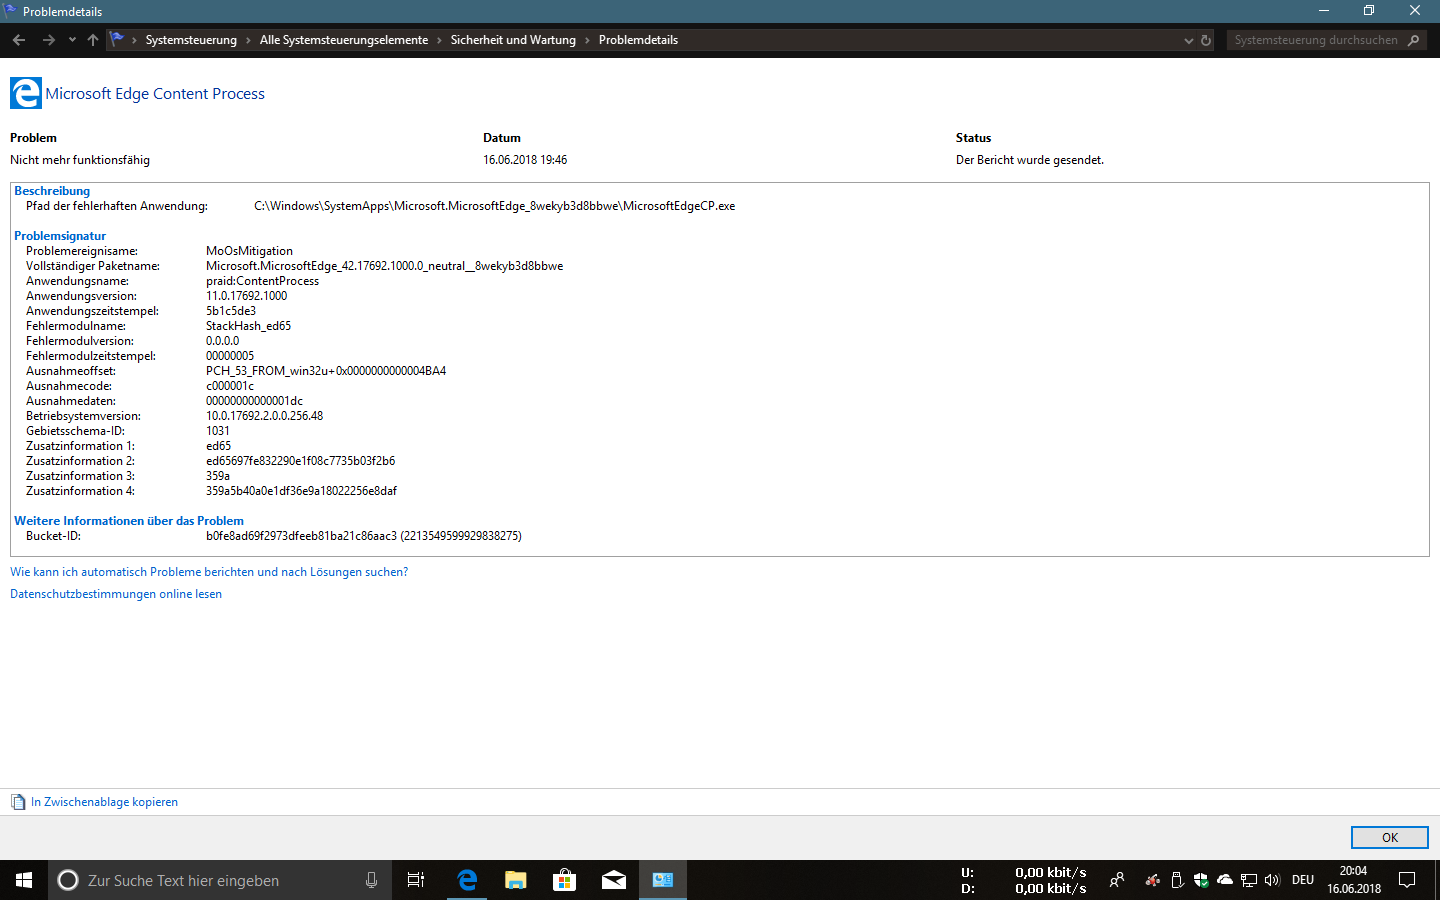
Task: Click the search magnifier icon
Action: pos(1413,40)
